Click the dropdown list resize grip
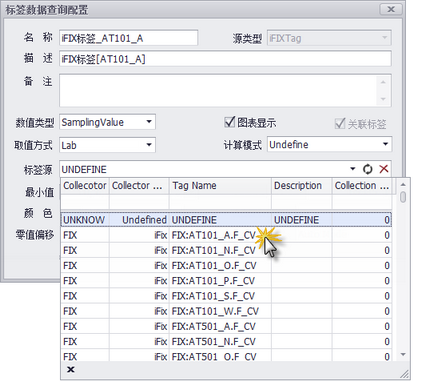430x382 pixels. pos(405,374)
